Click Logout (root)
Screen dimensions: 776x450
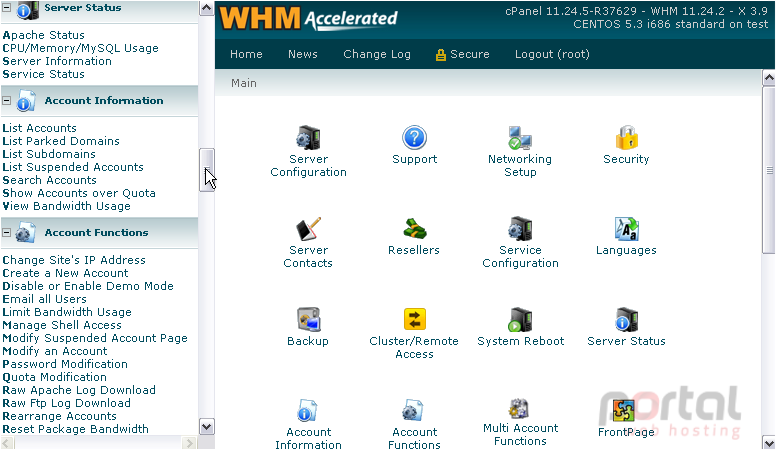coord(552,54)
